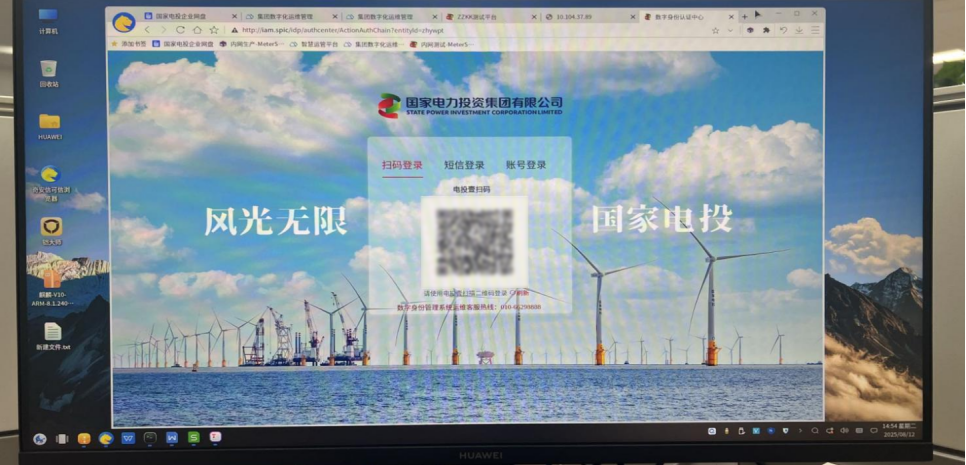Open the 麒麟-V10-ARM package file on desktop
The width and height of the screenshot is (966, 465).
click(52, 286)
